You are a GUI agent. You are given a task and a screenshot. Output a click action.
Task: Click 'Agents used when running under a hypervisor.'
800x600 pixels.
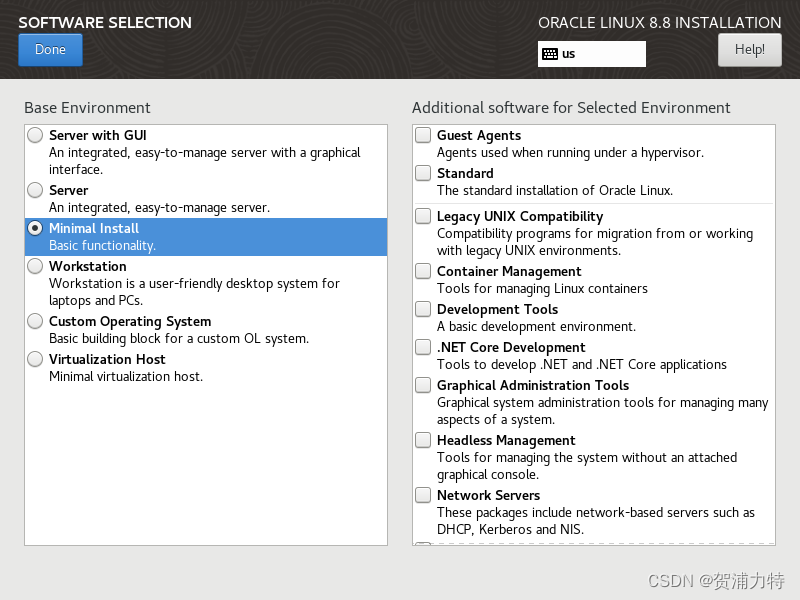(x=570, y=153)
